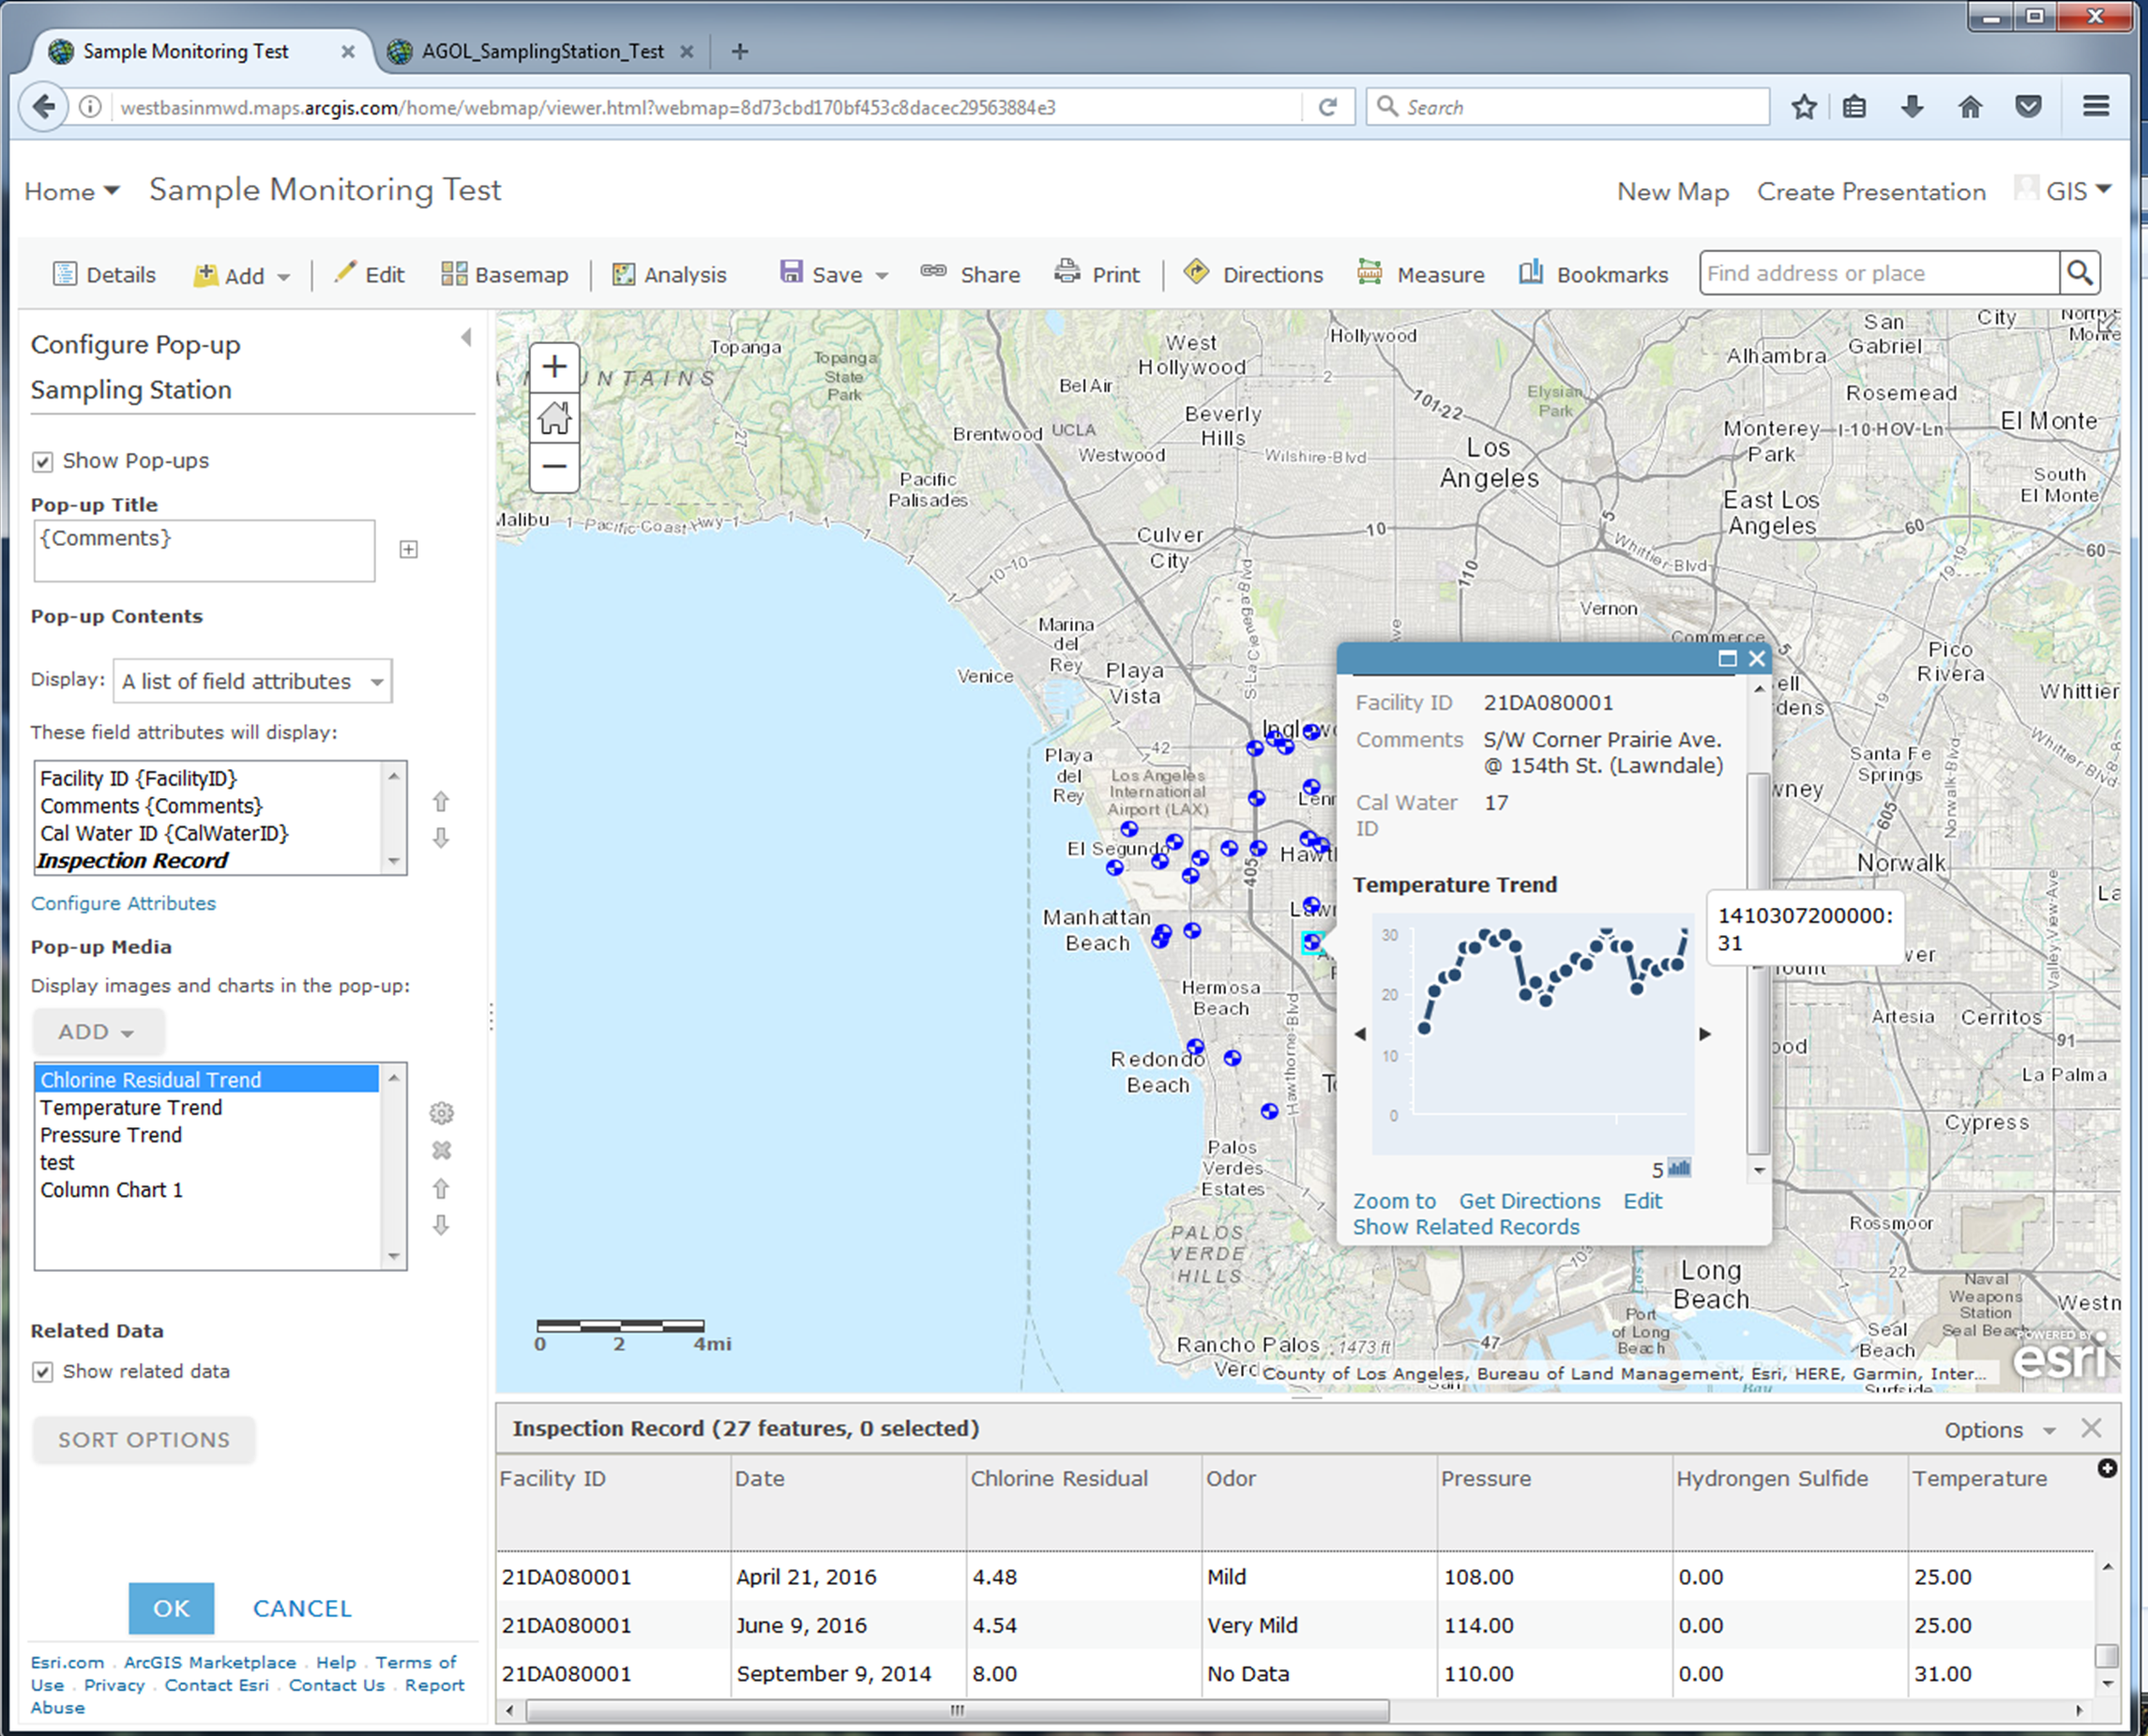This screenshot has width=2148, height=1736.
Task: Click the Print tool
Action: coord(1097,274)
